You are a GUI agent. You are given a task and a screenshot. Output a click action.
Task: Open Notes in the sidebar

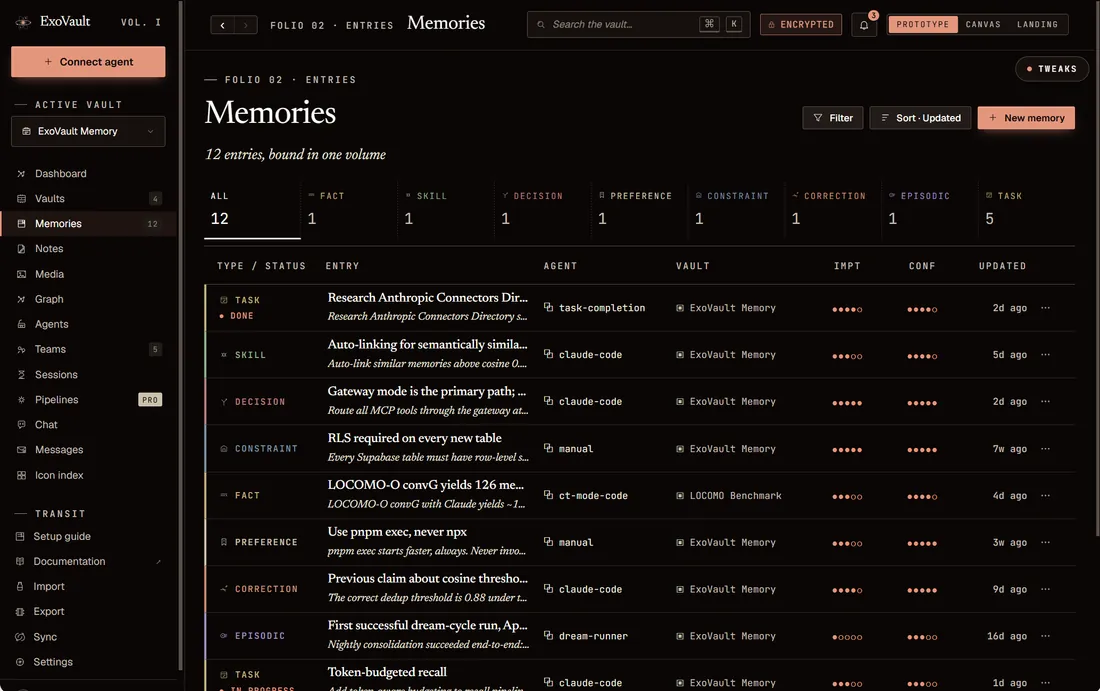pos(88,248)
